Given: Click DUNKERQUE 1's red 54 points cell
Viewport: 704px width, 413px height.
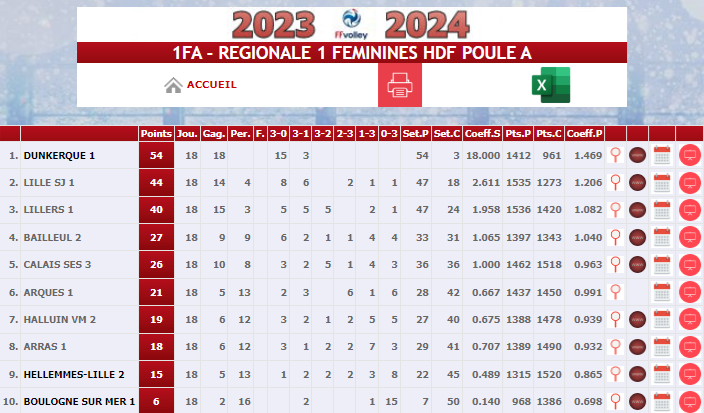Looking at the screenshot, I should pyautogui.click(x=156, y=155).
